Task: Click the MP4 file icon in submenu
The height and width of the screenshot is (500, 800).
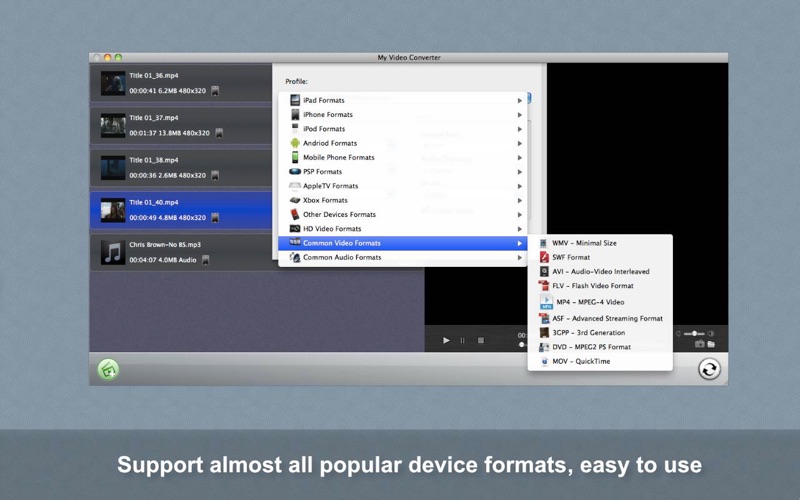Action: coord(546,302)
